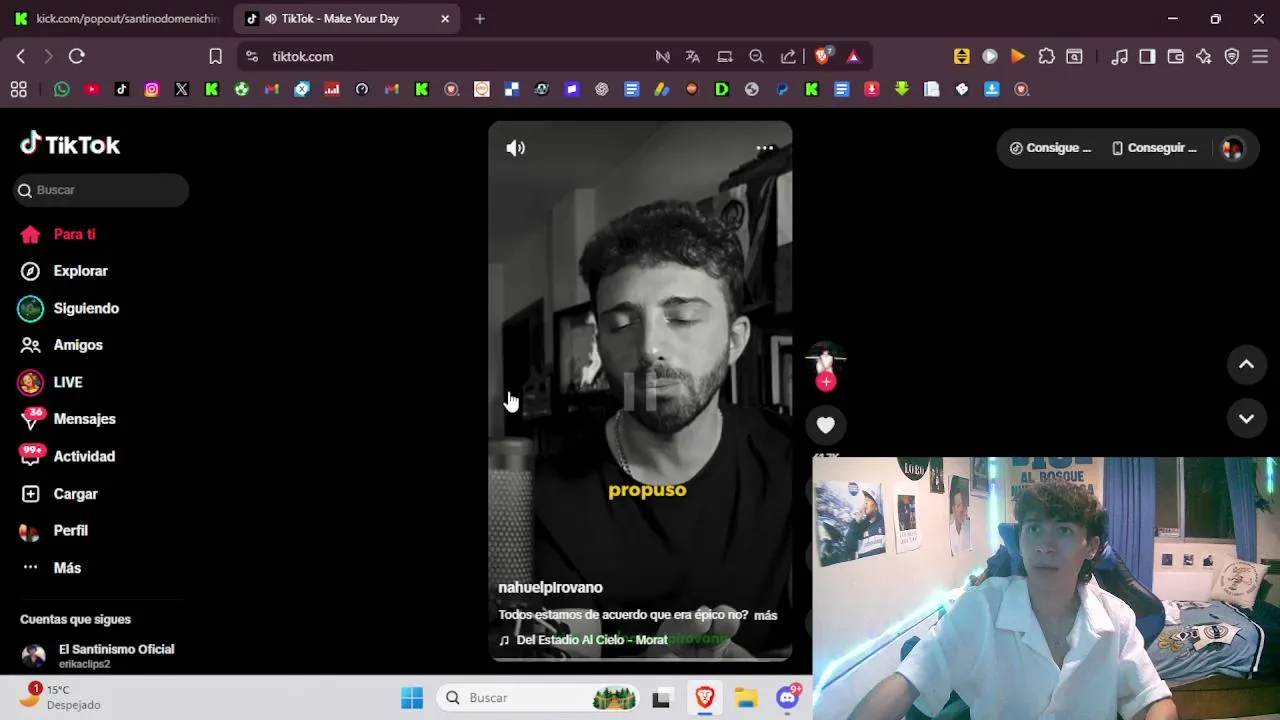
Task: Open a new browser tab
Action: [480, 18]
